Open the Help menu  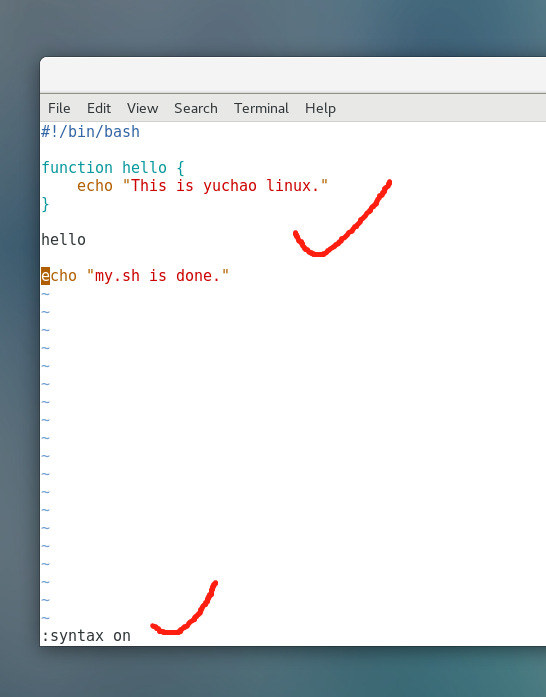tap(320, 108)
